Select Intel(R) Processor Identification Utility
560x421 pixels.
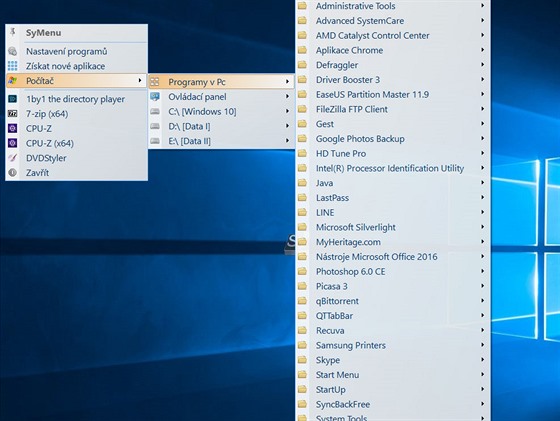[393, 168]
